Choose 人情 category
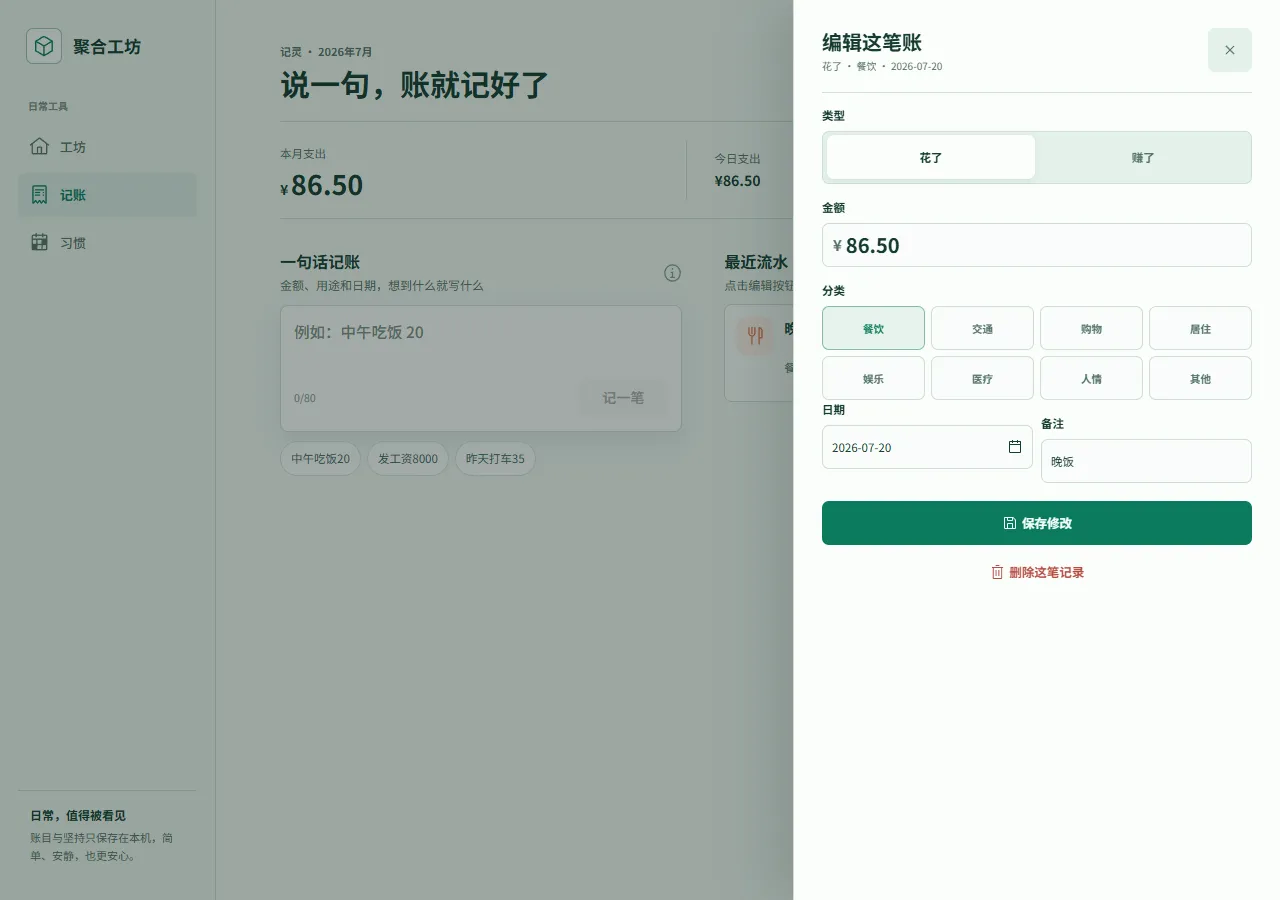 pos(1091,378)
